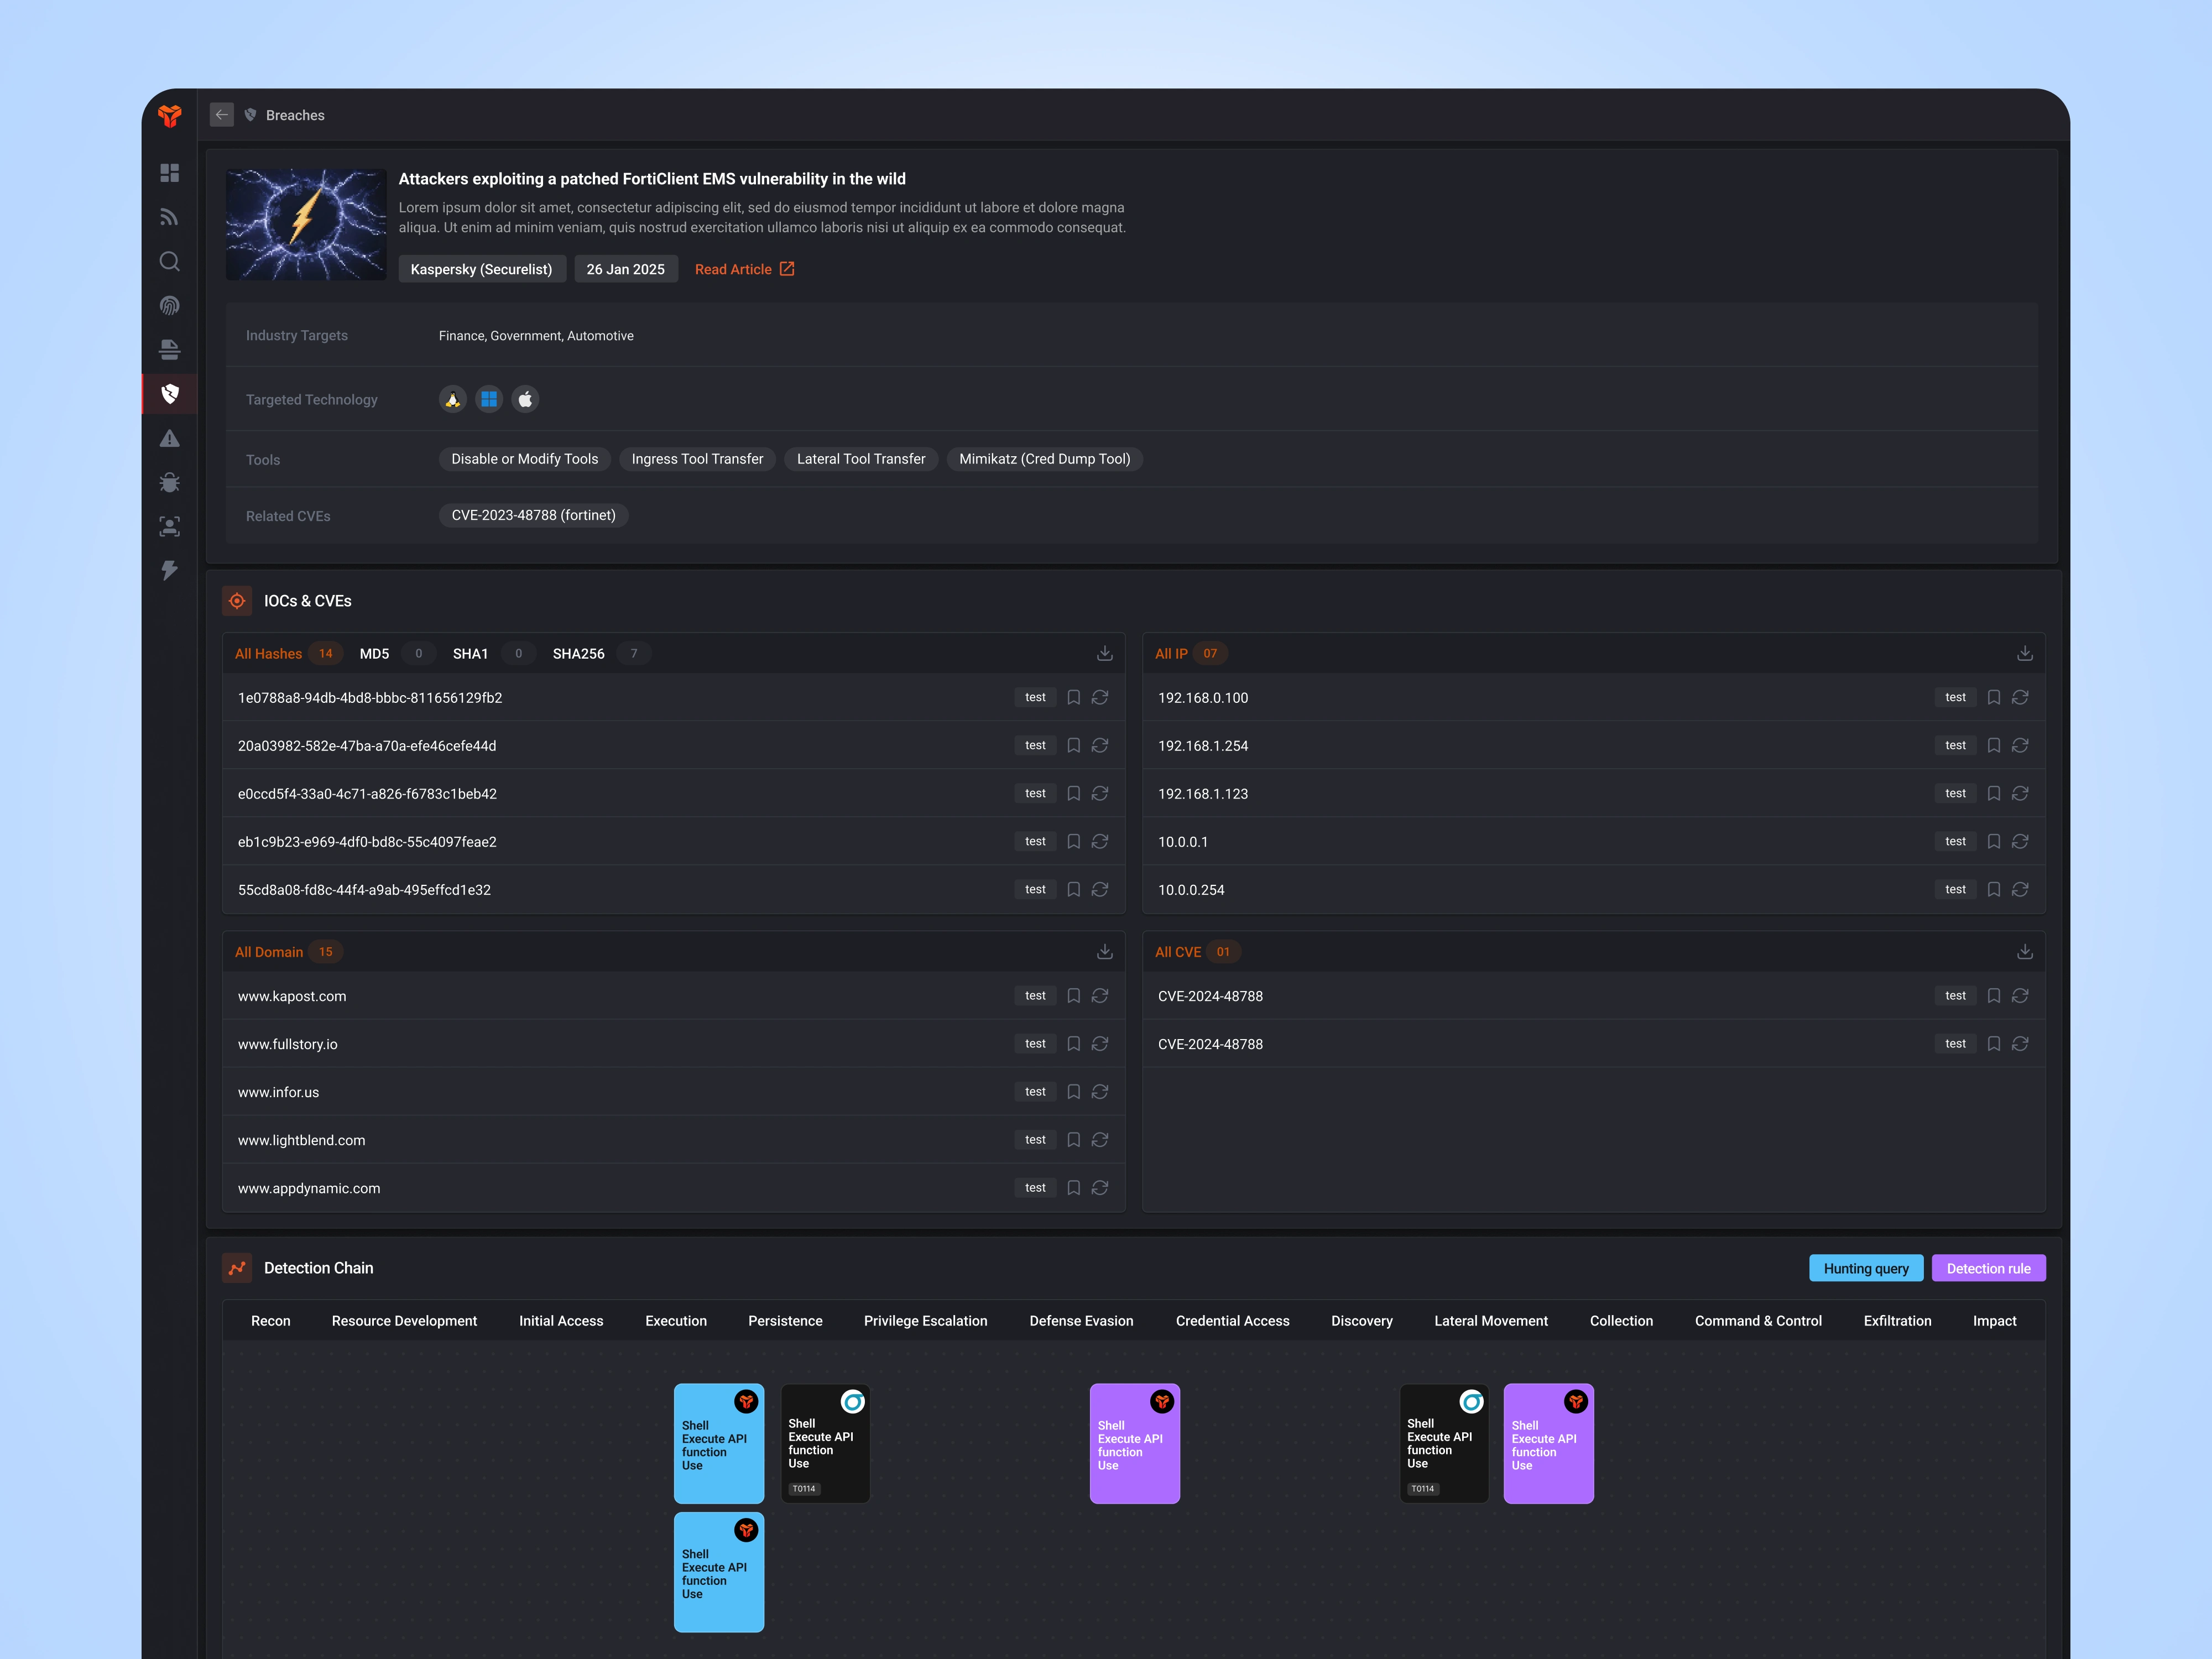This screenshot has width=2212, height=1659.
Task: Select the RSS feeds icon in sidebar
Action: (x=169, y=216)
